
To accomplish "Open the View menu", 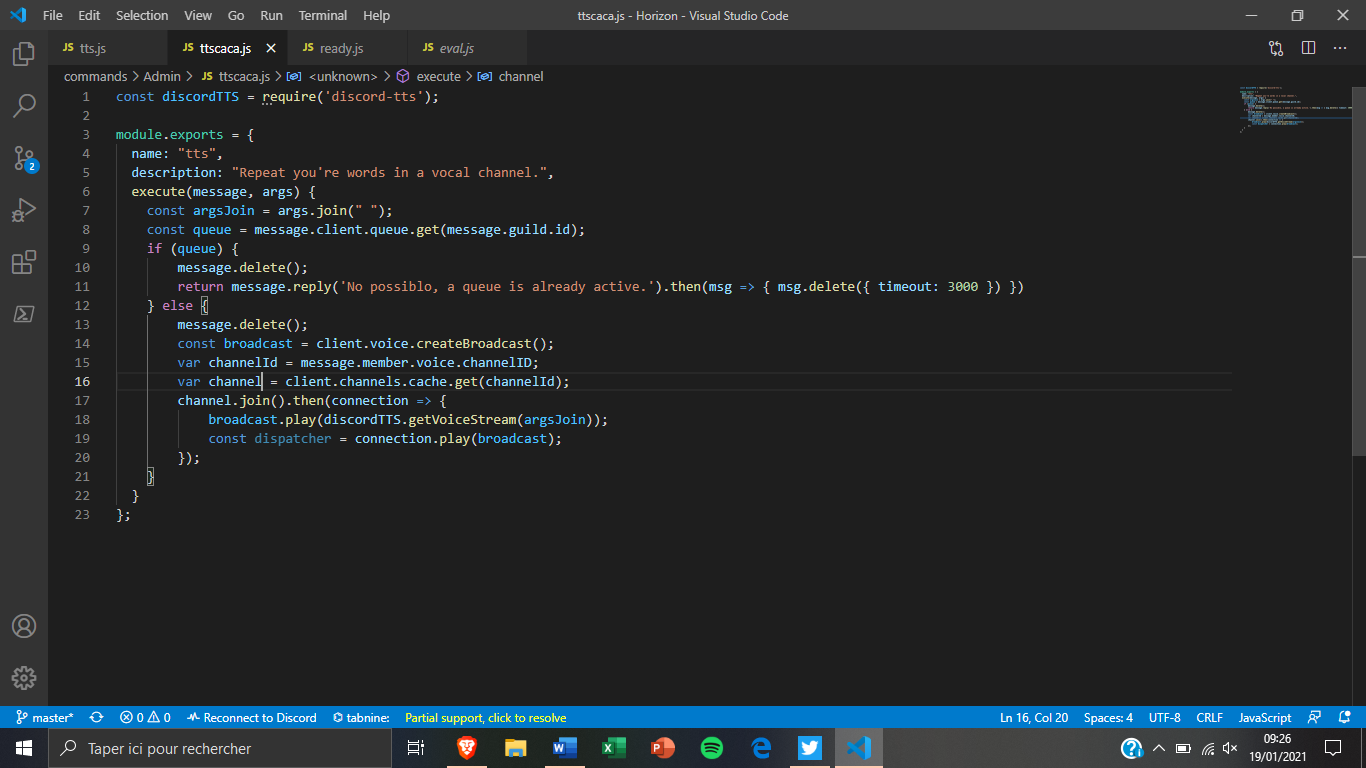I will pos(198,16).
